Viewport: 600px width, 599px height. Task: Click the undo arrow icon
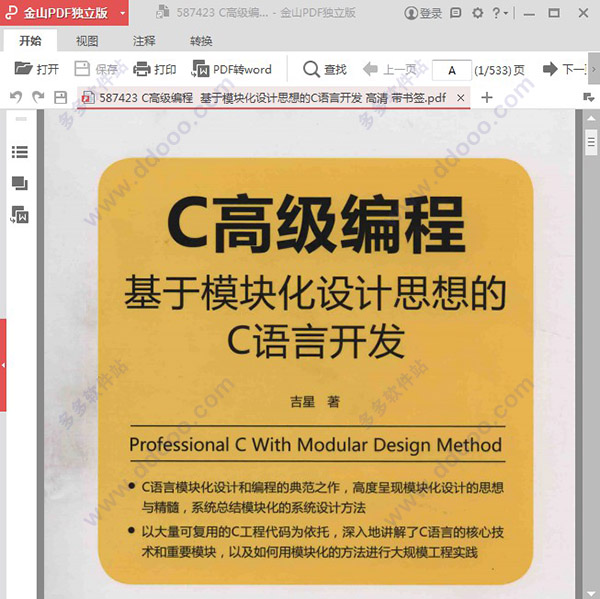(16, 97)
